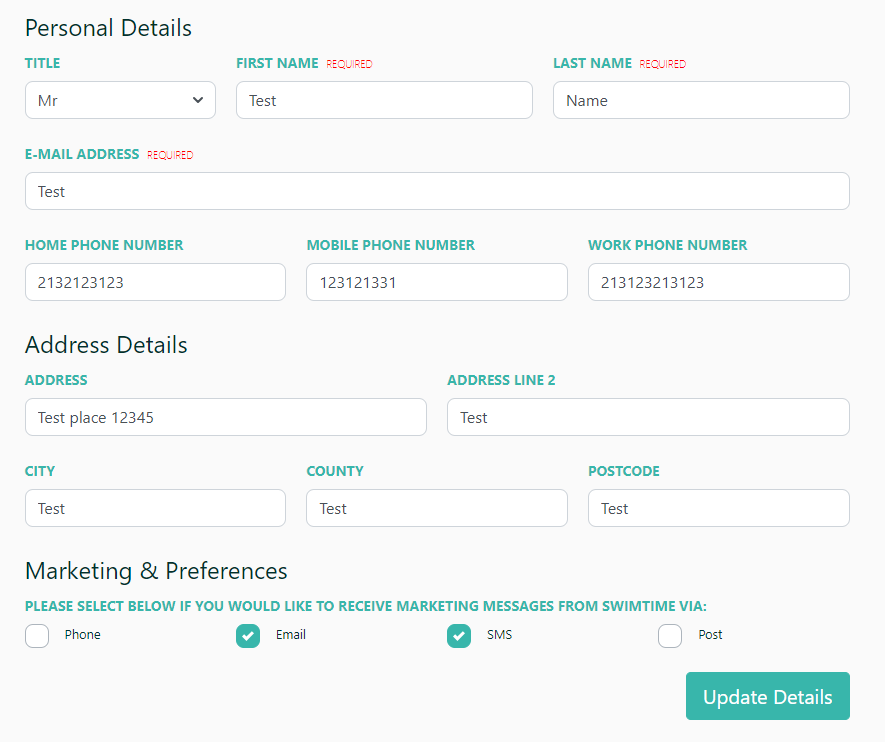
Task: Click the Postcode input field
Action: click(x=718, y=508)
